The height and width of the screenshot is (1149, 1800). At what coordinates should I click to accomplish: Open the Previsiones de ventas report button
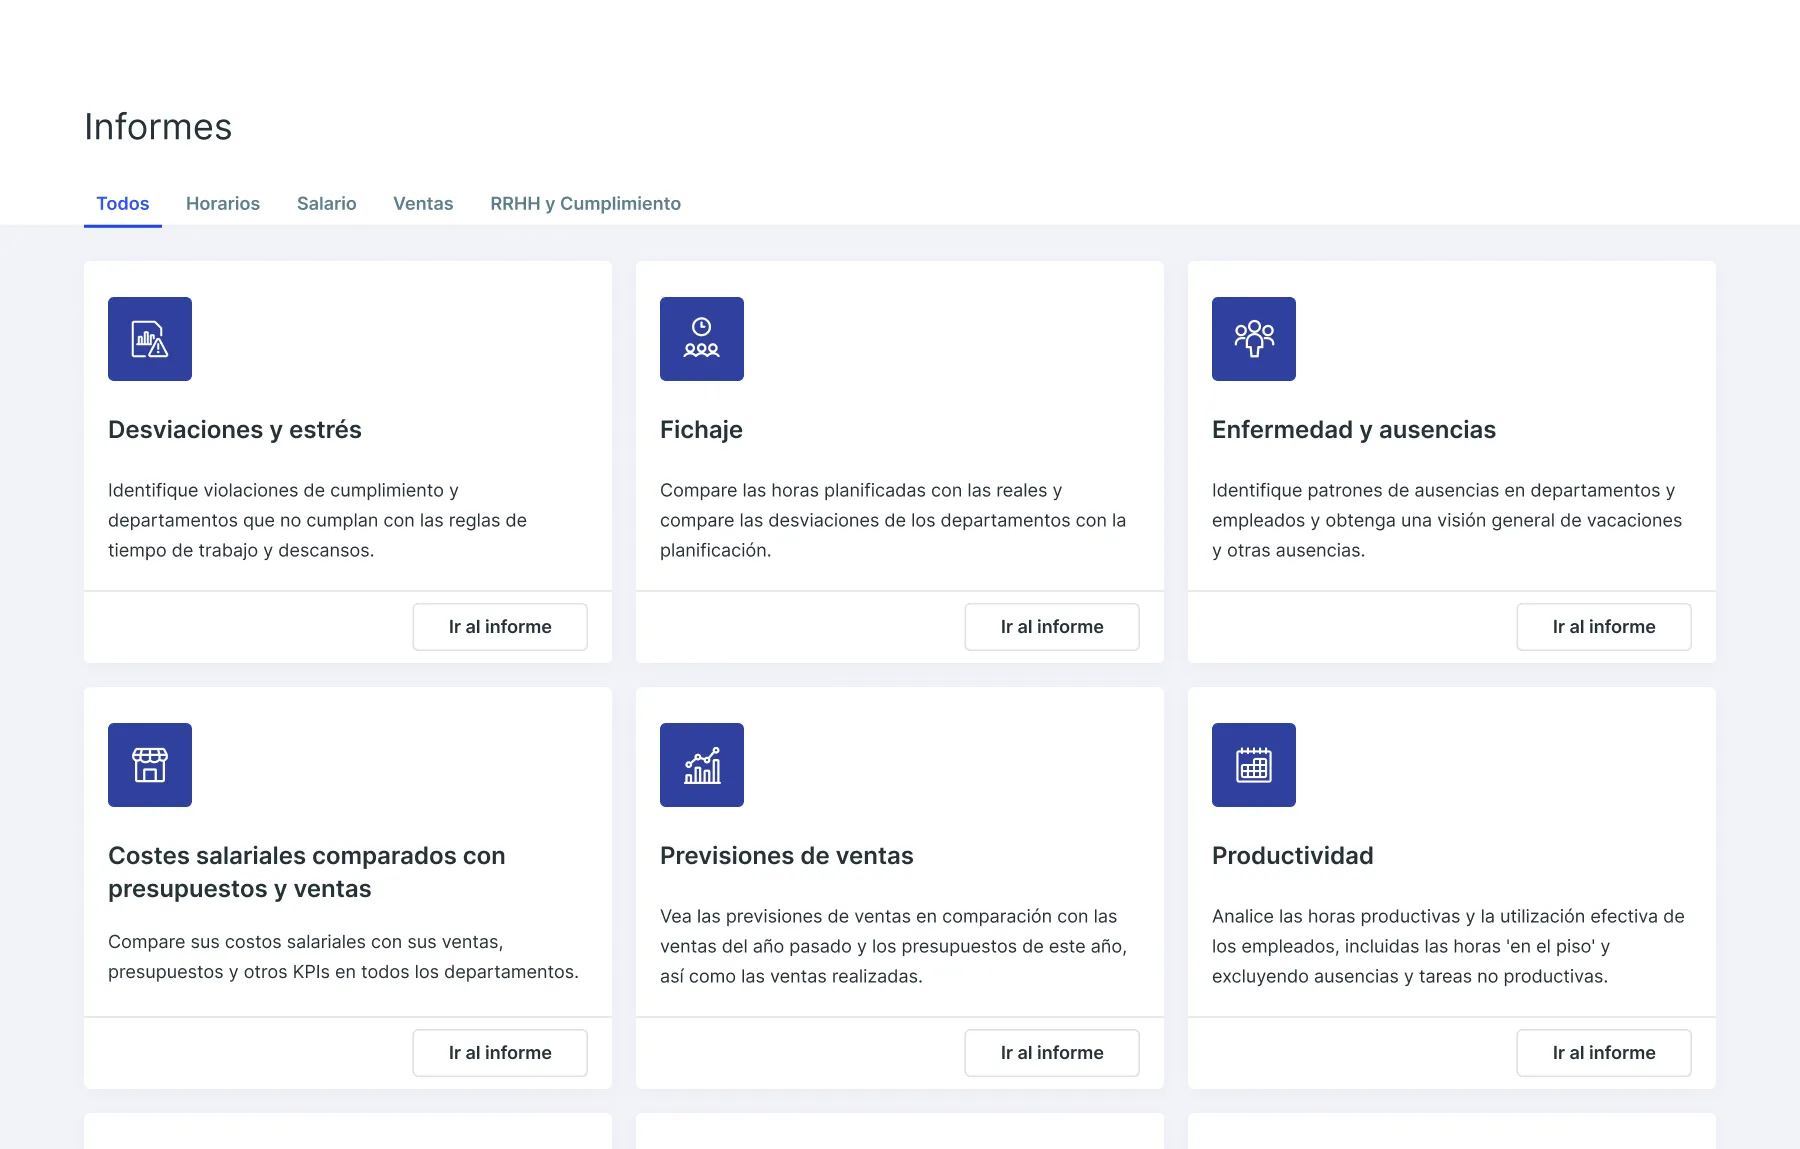tap(1052, 1053)
